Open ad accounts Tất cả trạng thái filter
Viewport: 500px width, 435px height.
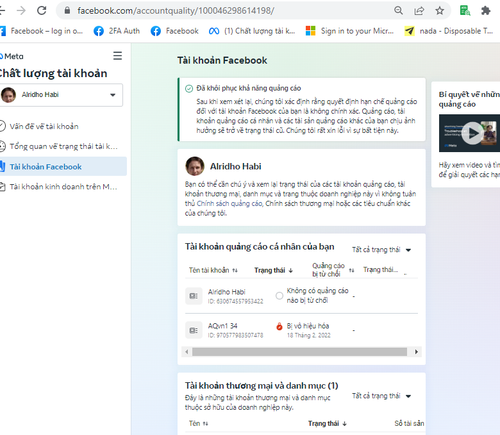tap(381, 250)
